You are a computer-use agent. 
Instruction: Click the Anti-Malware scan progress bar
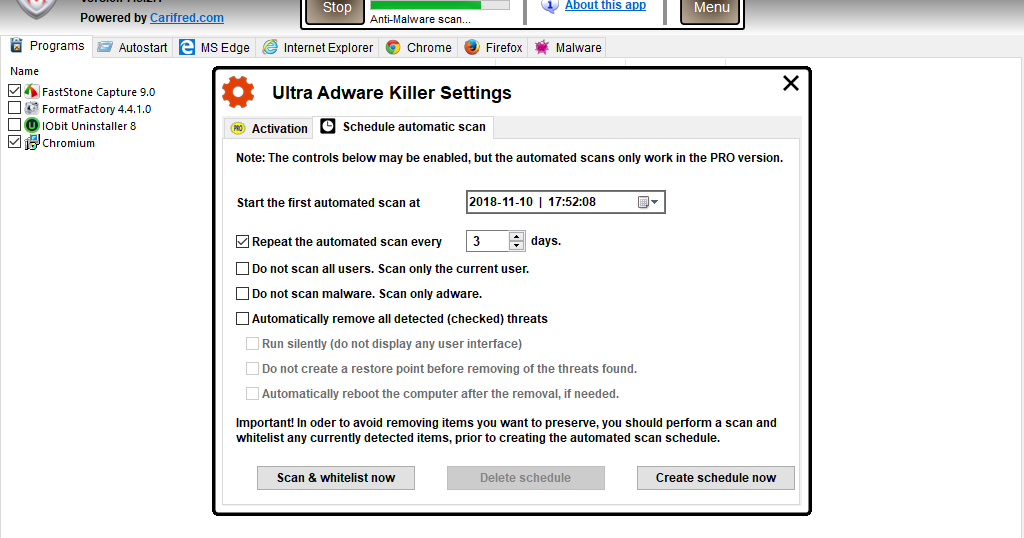pyautogui.click(x=440, y=5)
